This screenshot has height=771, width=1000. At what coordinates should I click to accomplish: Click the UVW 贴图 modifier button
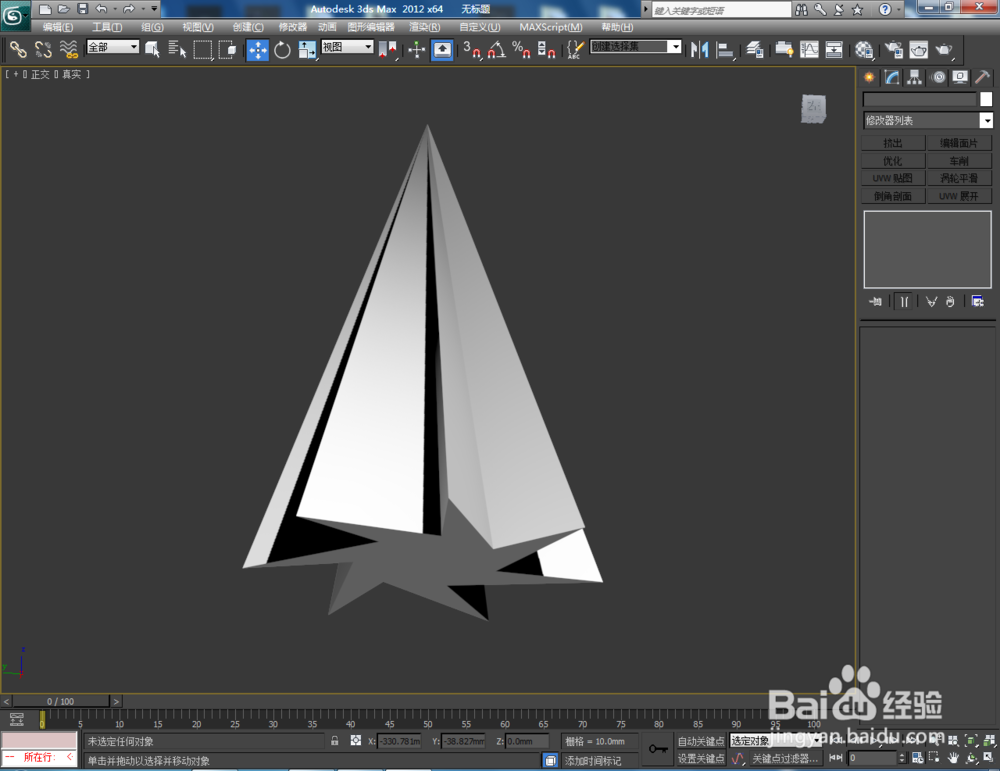point(893,179)
